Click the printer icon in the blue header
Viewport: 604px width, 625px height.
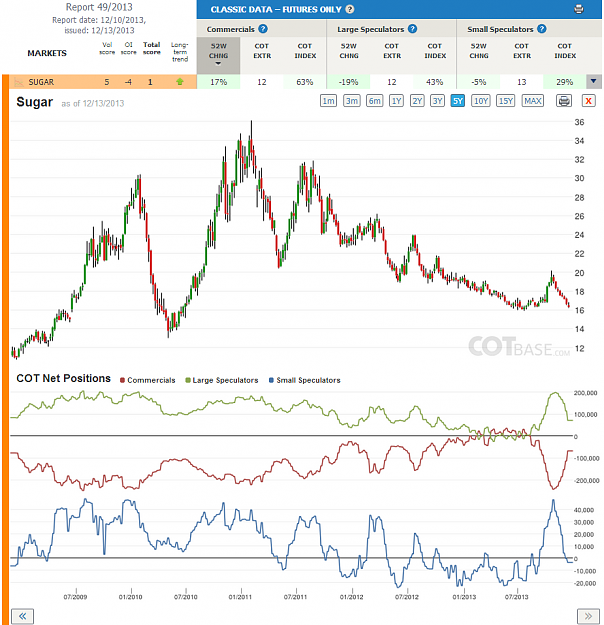pyautogui.click(x=578, y=9)
